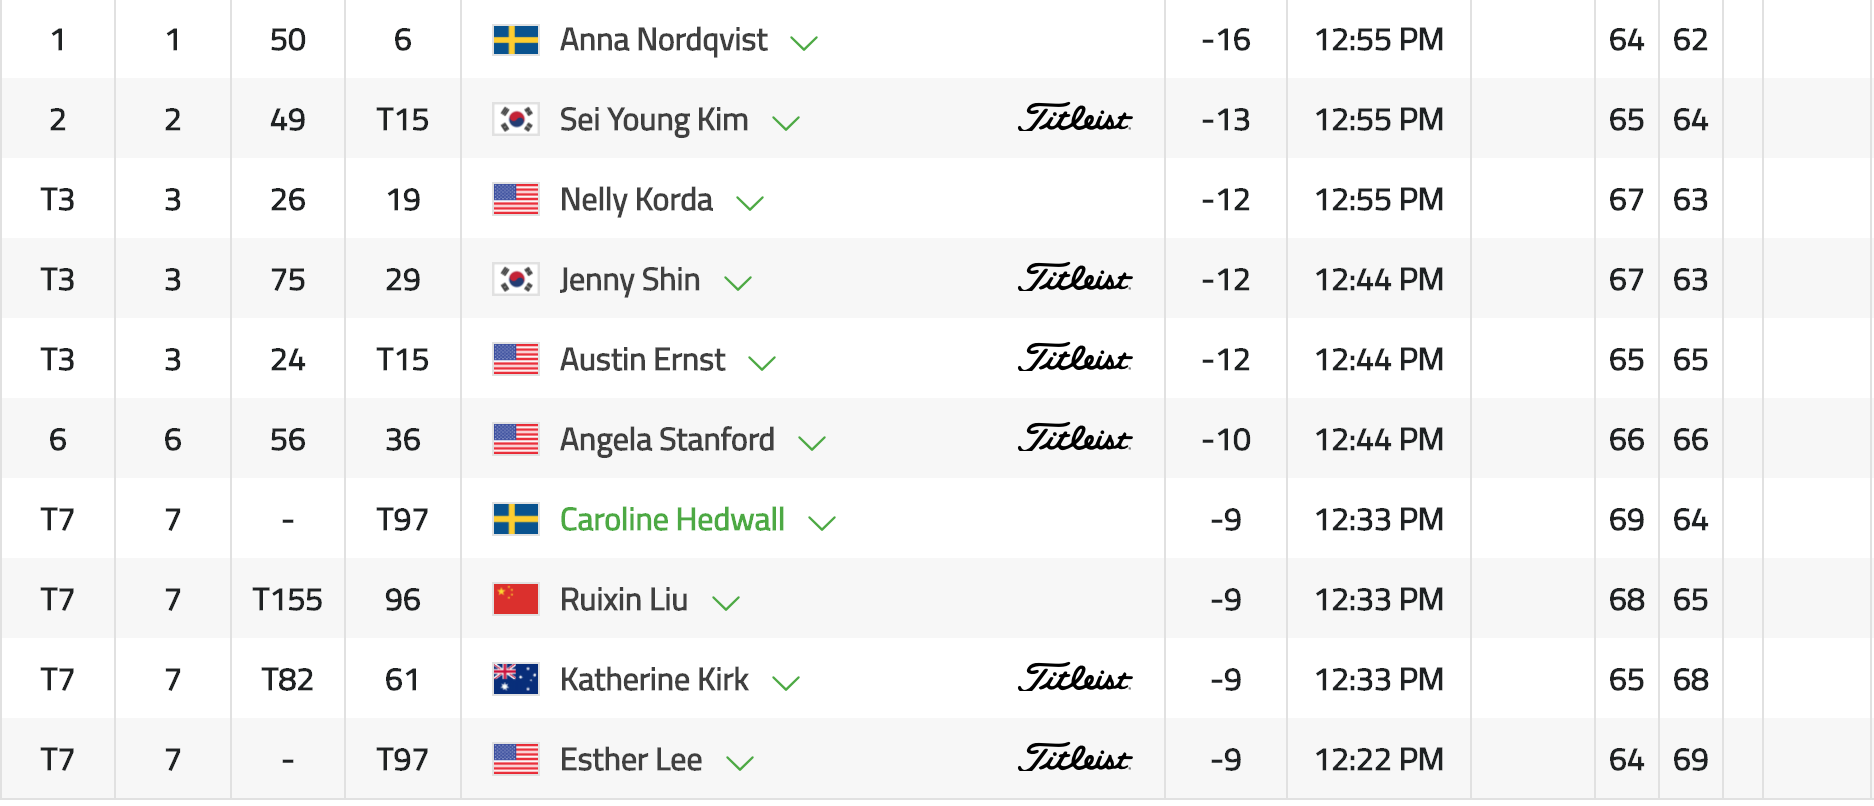Click Titleist logo in Angela Stanford's row
This screenshot has width=1874, height=806.
1075,438
